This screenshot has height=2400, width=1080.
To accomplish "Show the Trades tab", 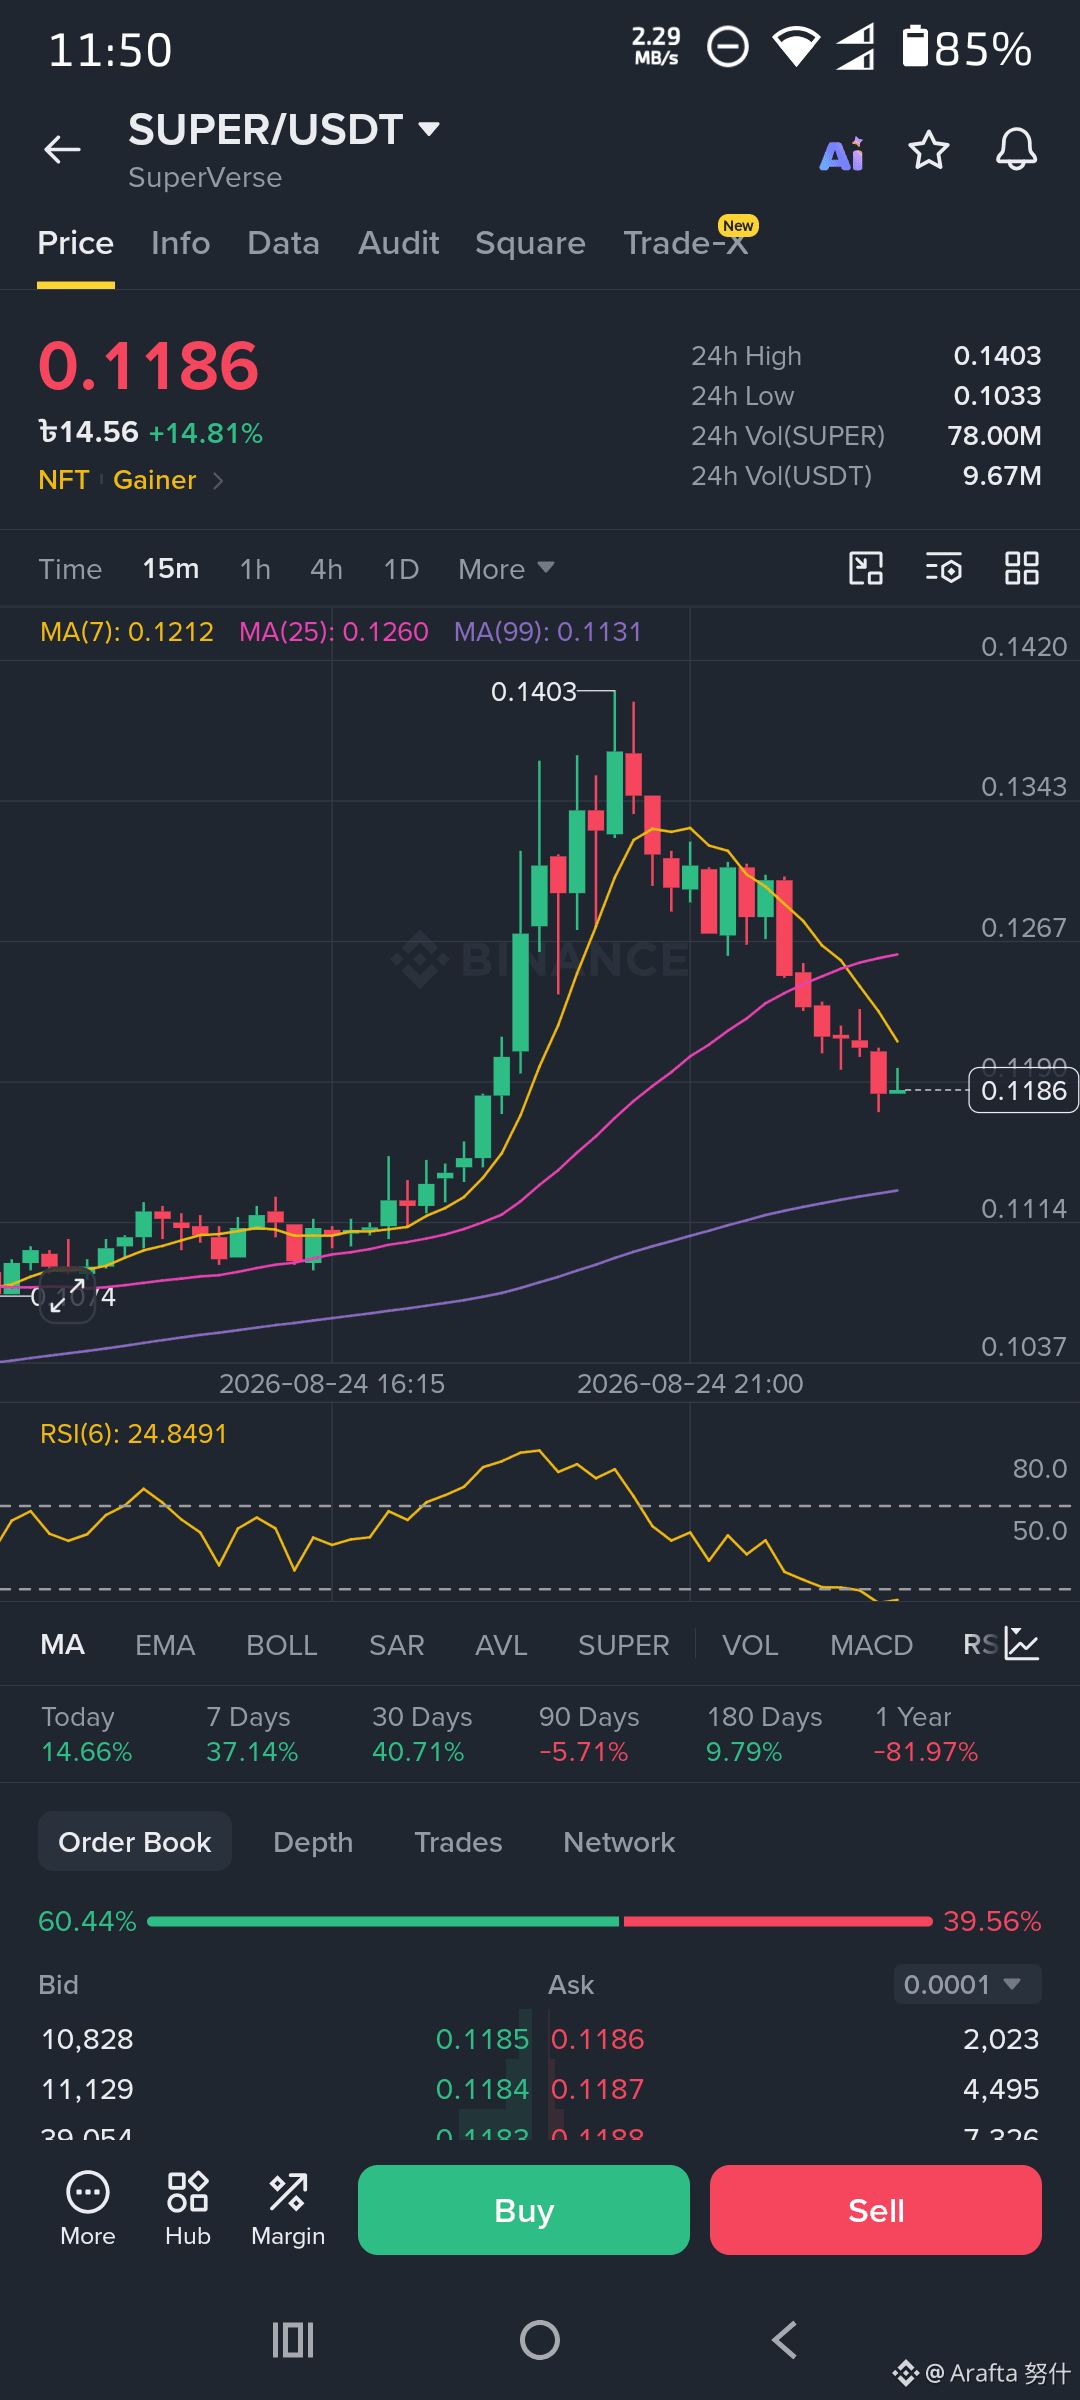I will (459, 1842).
